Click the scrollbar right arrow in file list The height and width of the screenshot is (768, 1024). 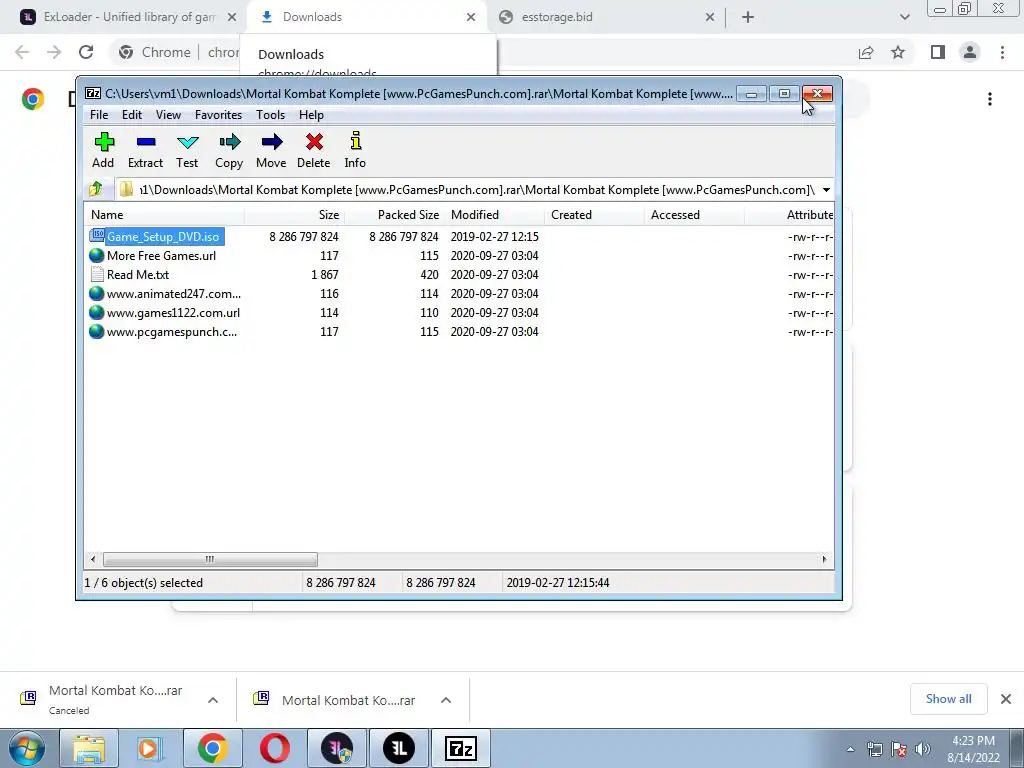point(824,559)
